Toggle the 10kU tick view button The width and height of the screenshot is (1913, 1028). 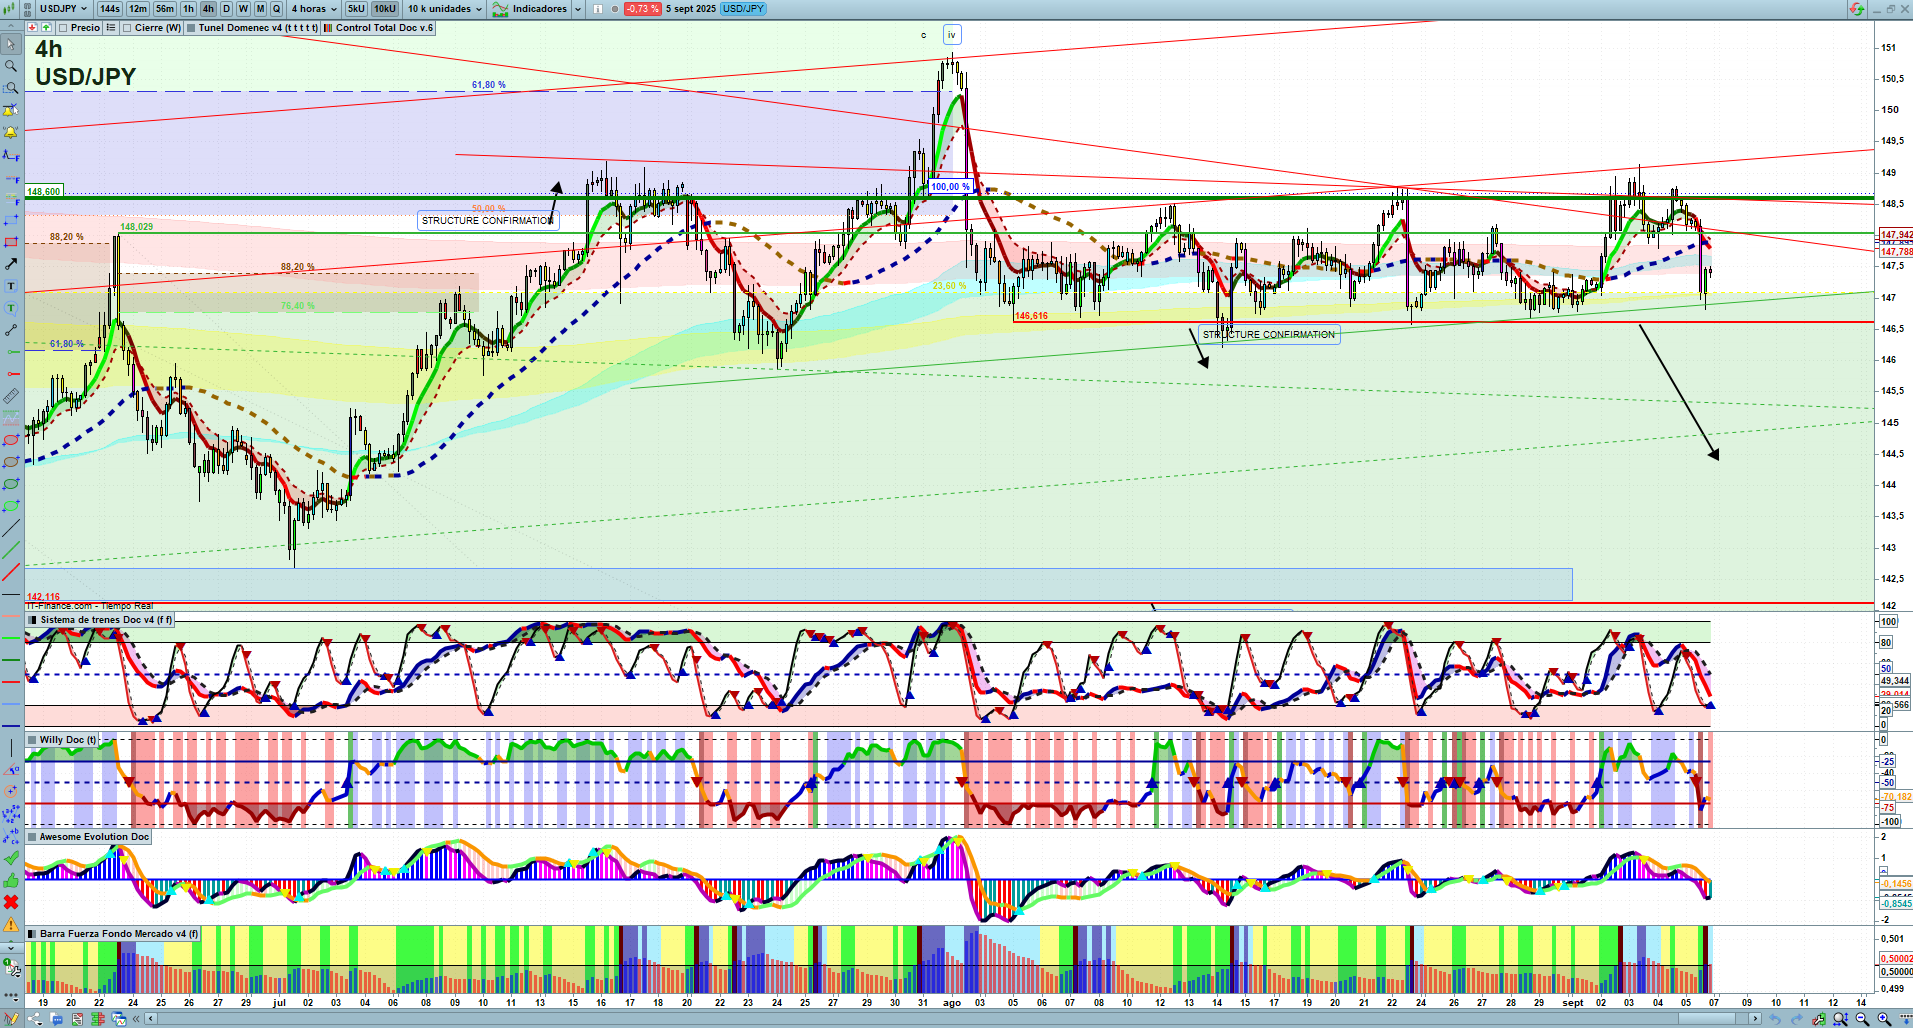tap(385, 9)
